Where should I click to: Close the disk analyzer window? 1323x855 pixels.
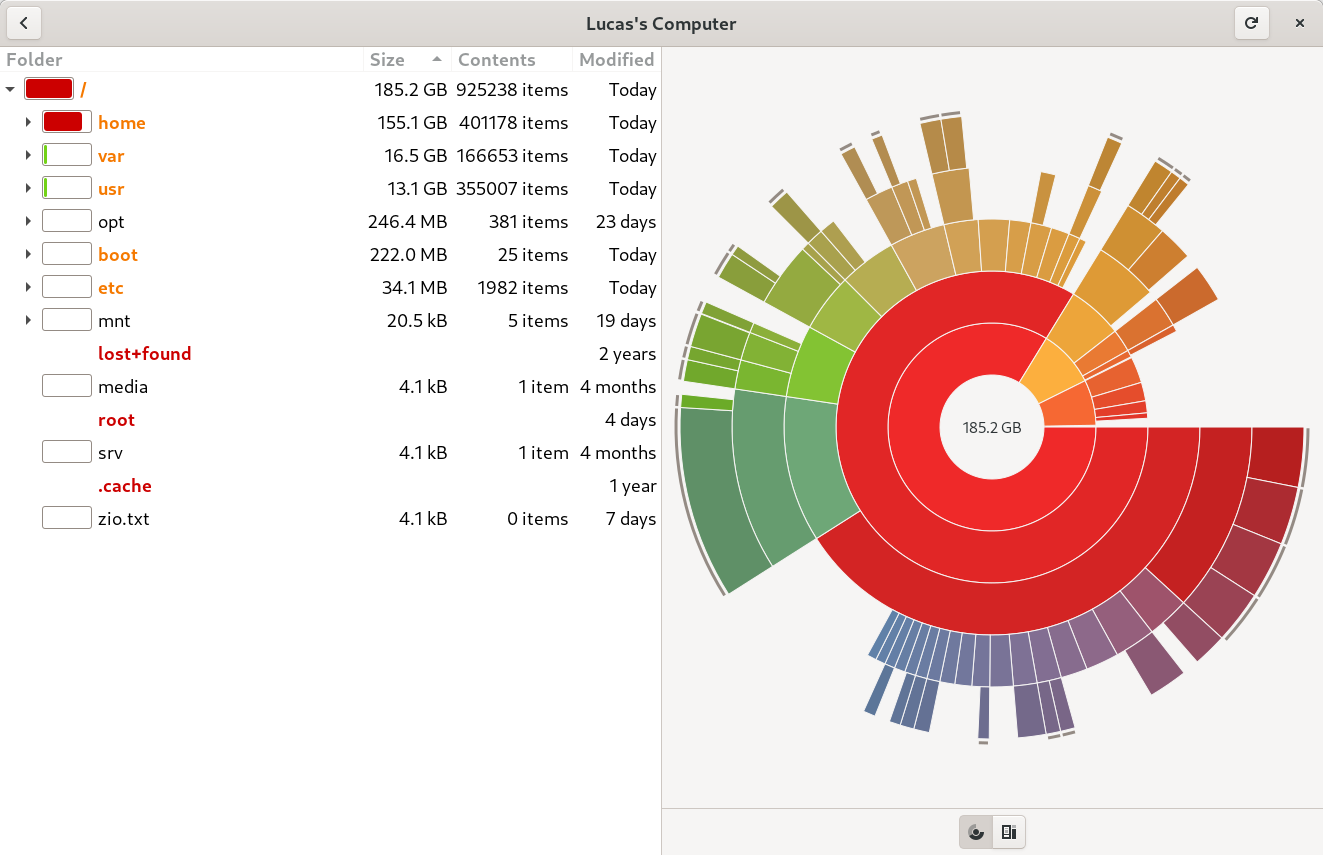[x=1300, y=23]
